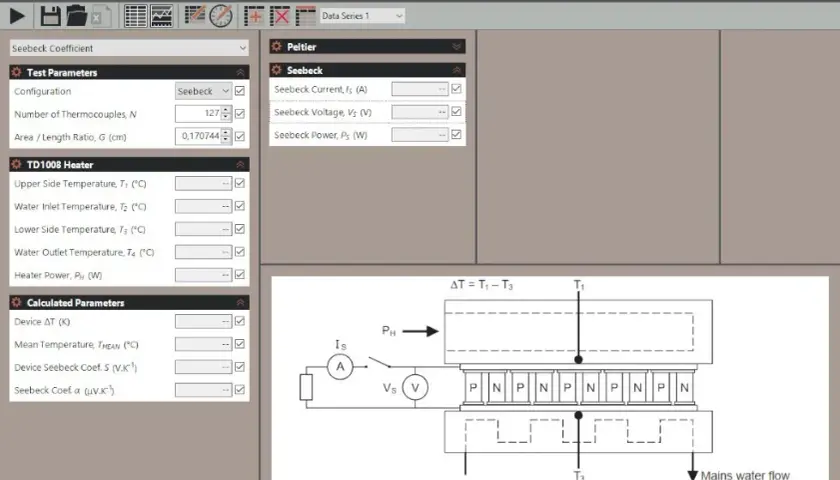The image size is (840, 480).
Task: Collapse the TD1008 Heater panel
Action: coord(240,164)
